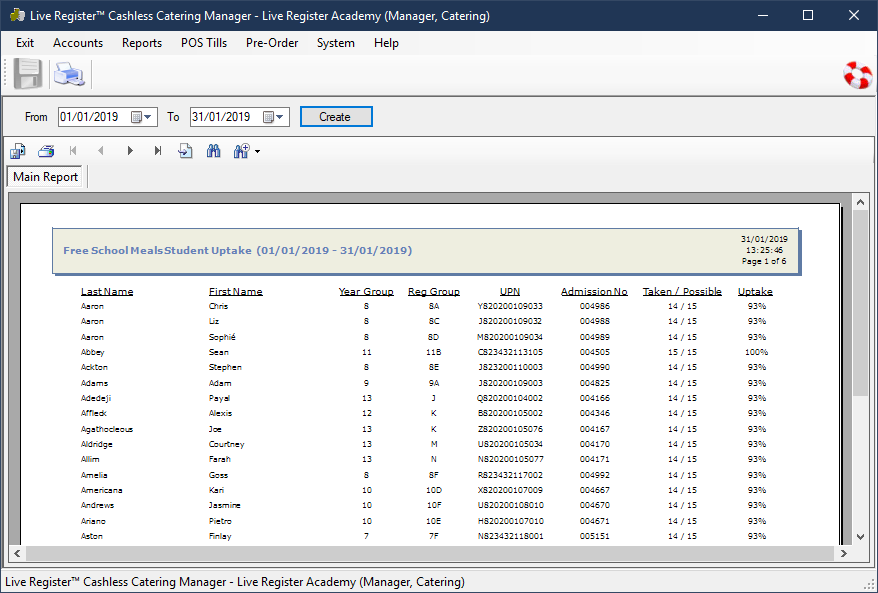
Task: Click vertical scrollbar down arrow
Action: (x=861, y=536)
